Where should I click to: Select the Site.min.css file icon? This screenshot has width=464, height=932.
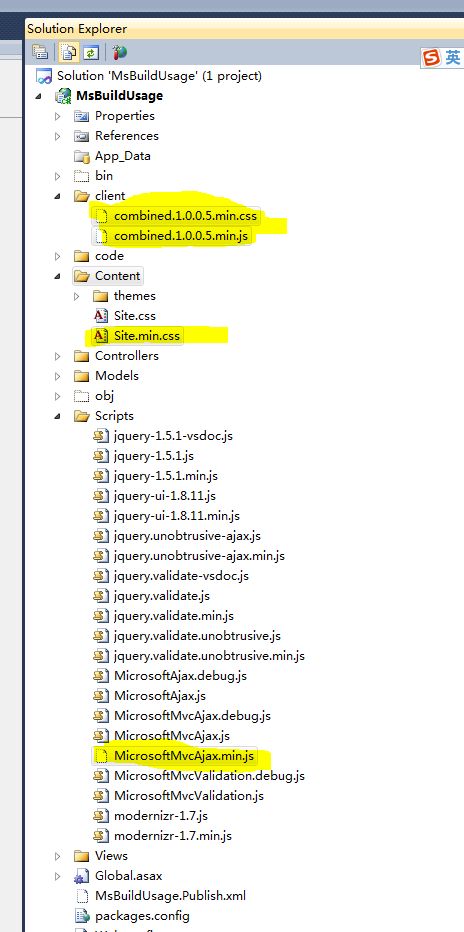pyautogui.click(x=100, y=336)
